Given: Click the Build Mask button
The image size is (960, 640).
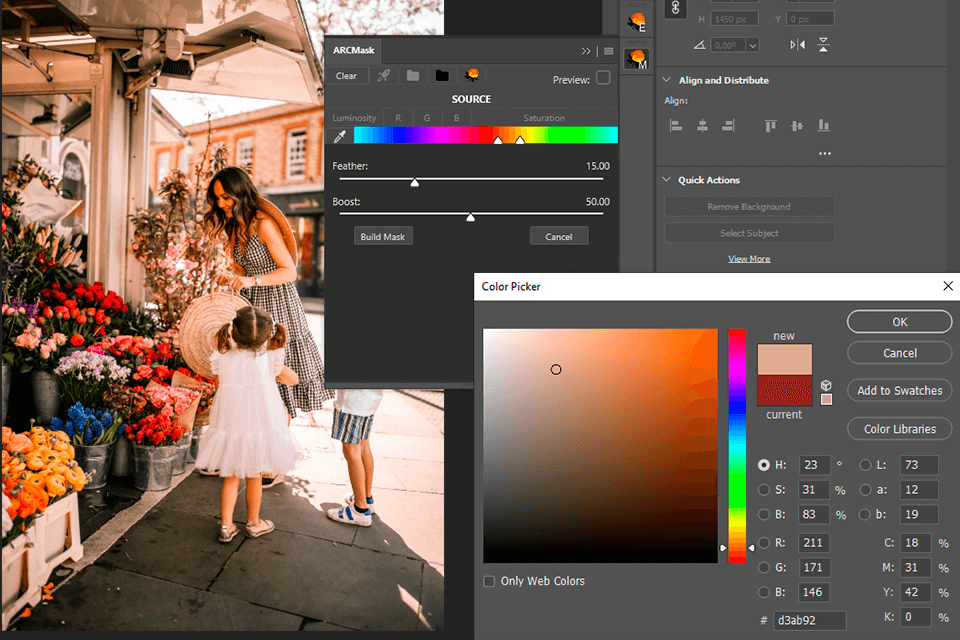Looking at the screenshot, I should tap(383, 236).
